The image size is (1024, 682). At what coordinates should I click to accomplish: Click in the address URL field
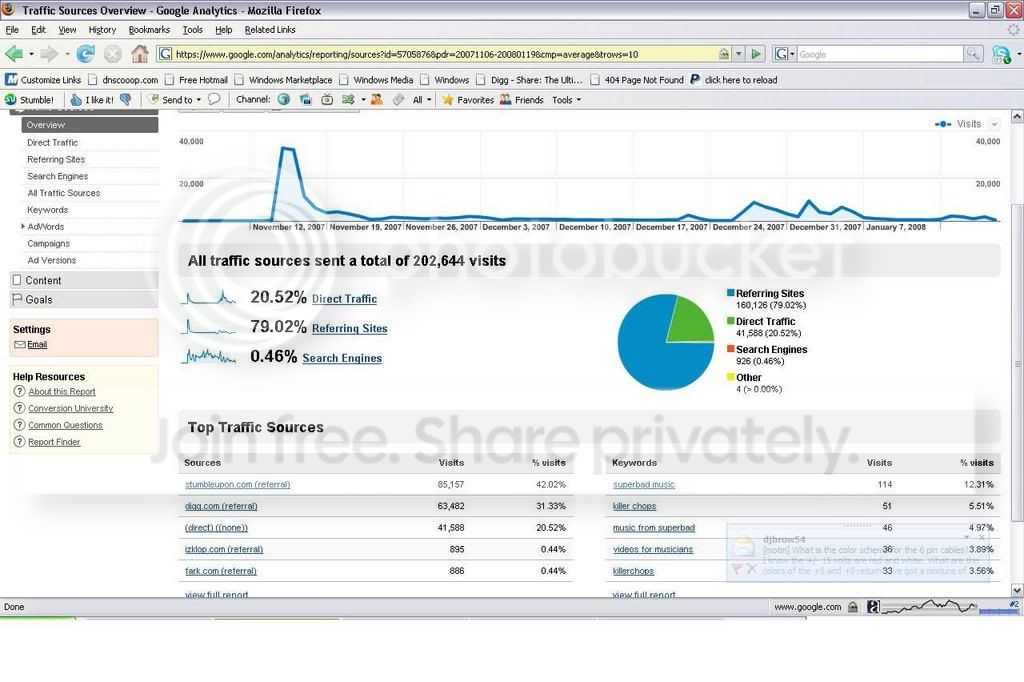[x=444, y=54]
